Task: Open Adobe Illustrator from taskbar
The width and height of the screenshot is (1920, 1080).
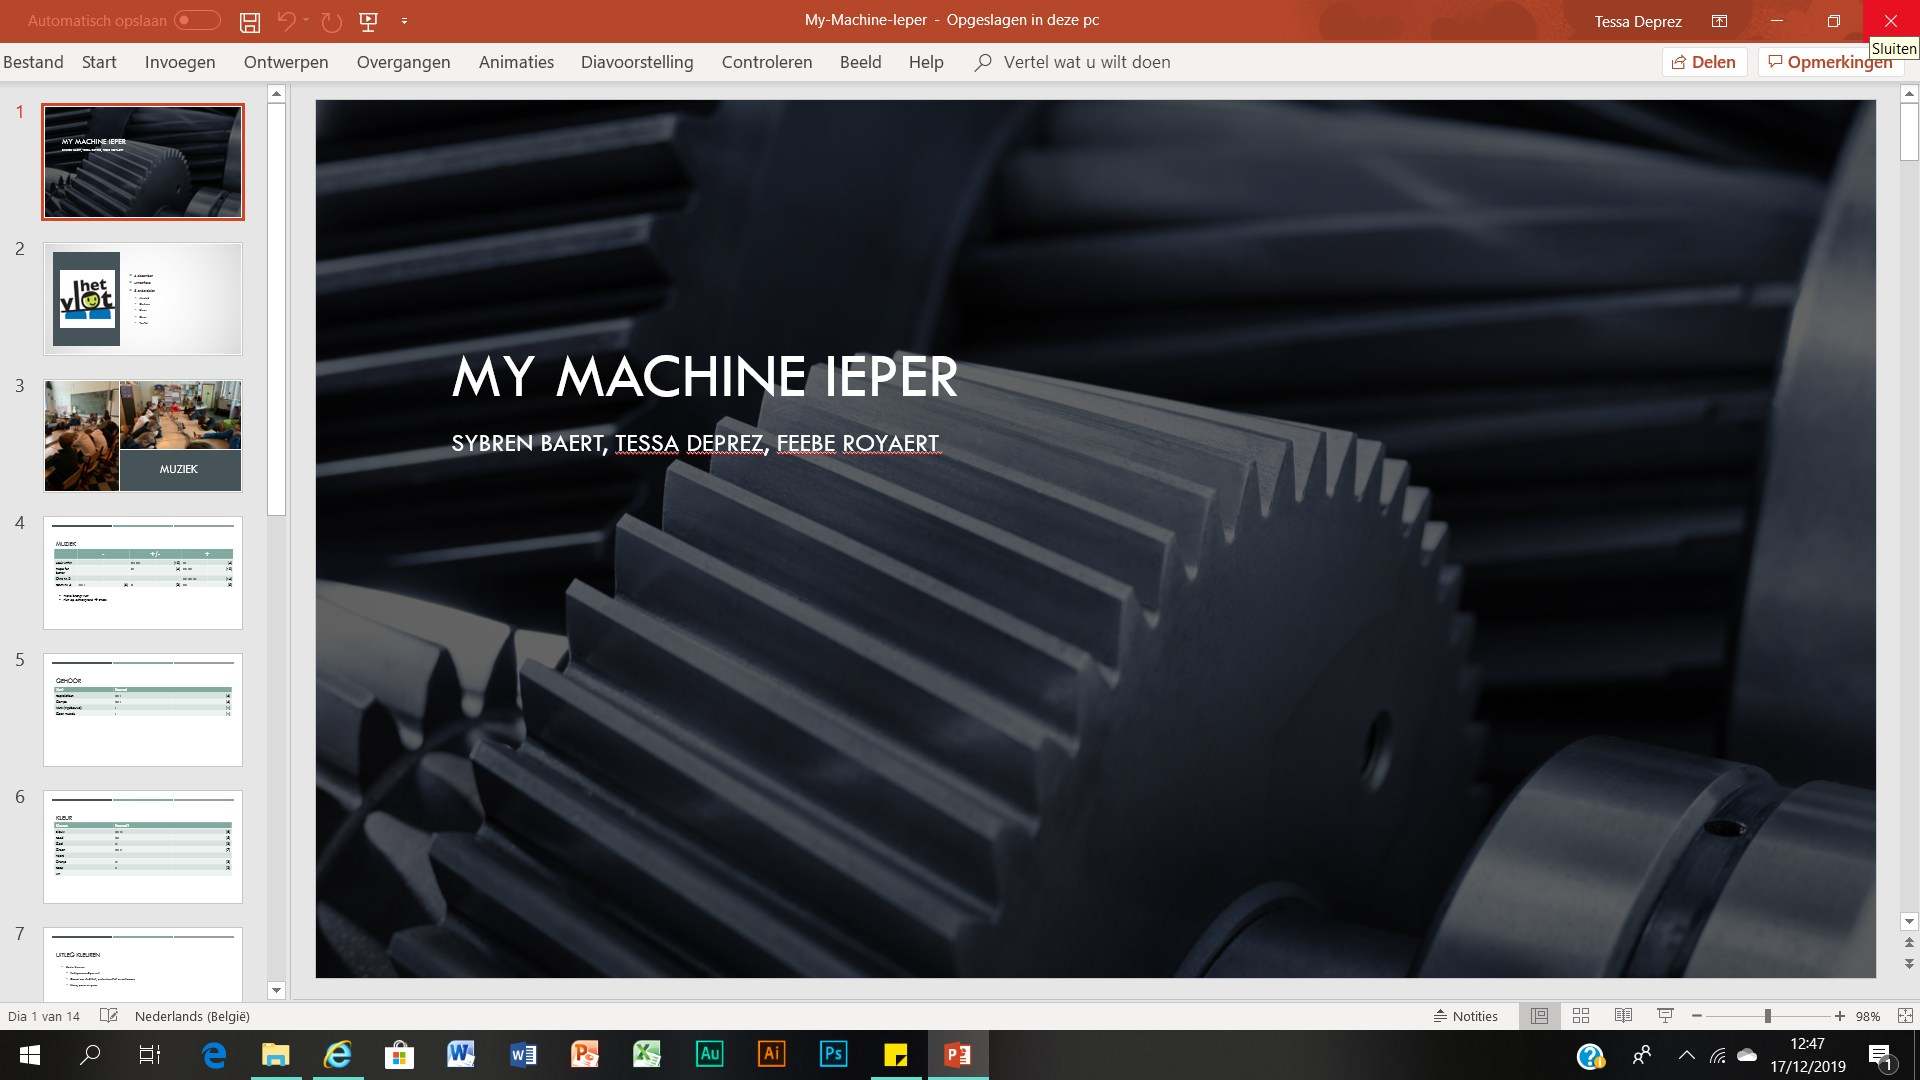Action: point(771,1054)
